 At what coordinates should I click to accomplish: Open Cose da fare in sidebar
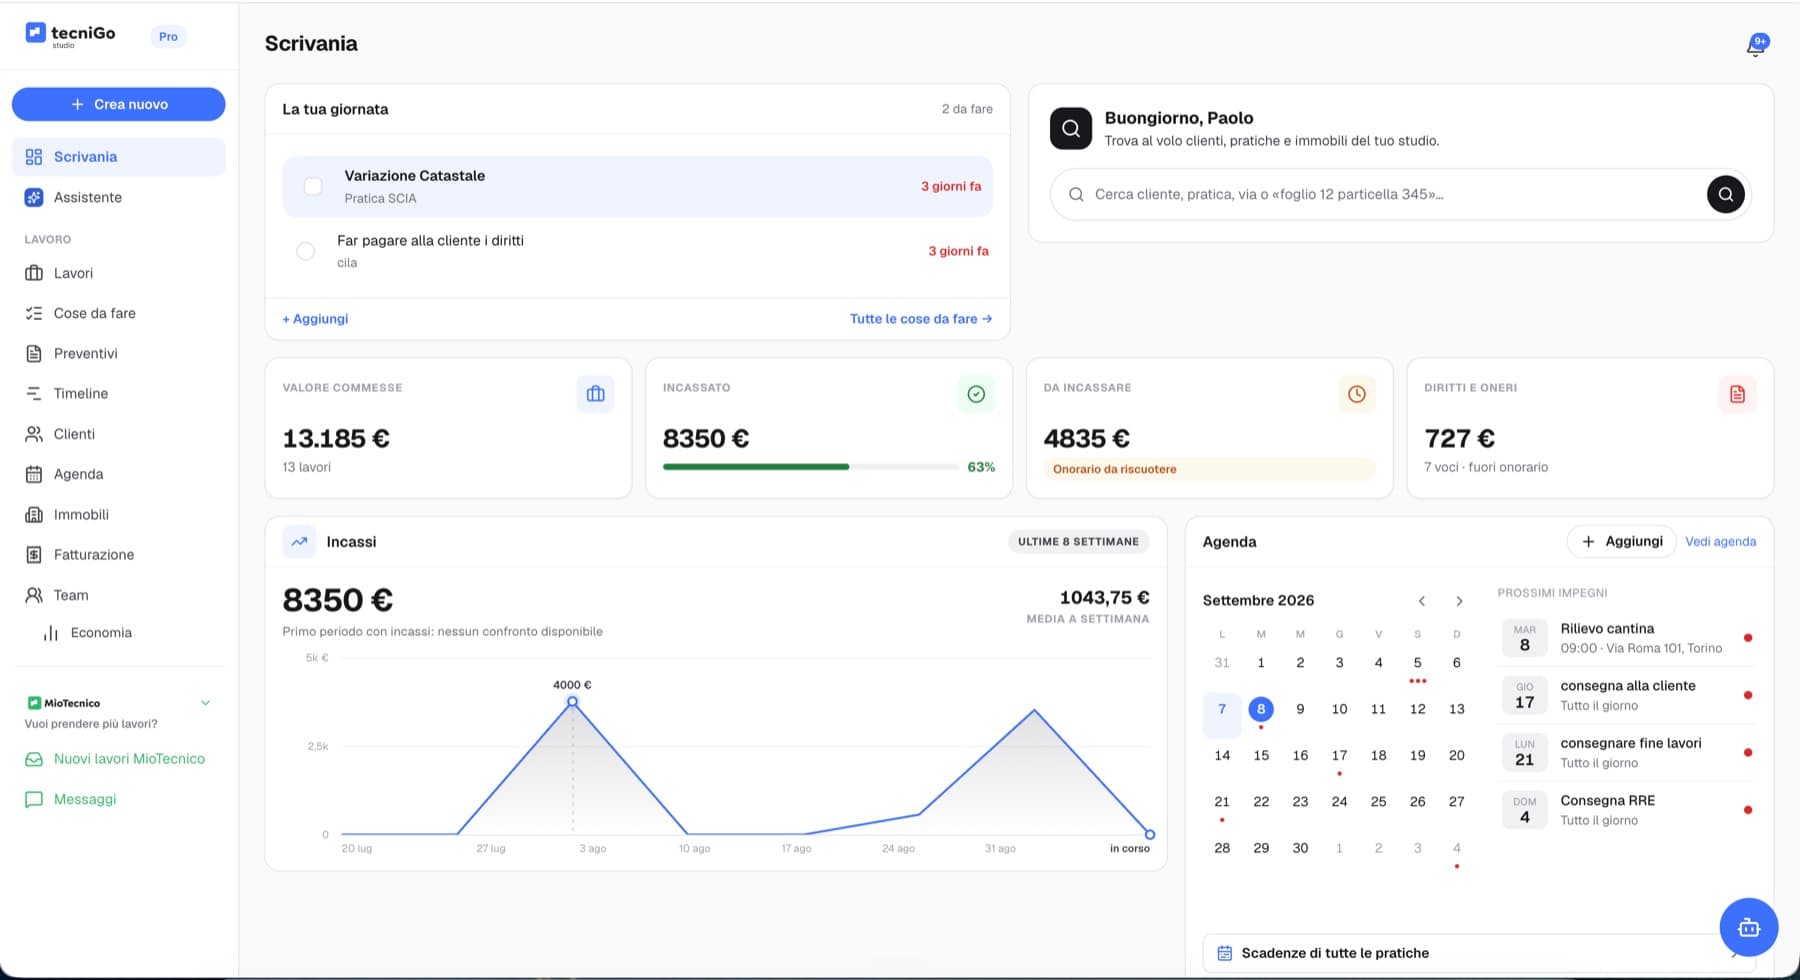tap(119, 313)
